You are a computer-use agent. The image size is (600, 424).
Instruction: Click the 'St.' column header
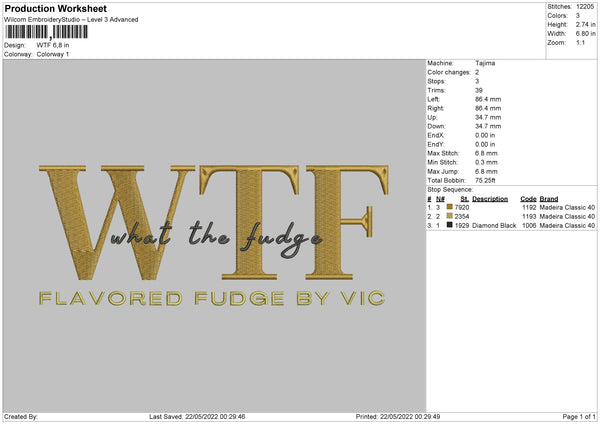(x=465, y=199)
